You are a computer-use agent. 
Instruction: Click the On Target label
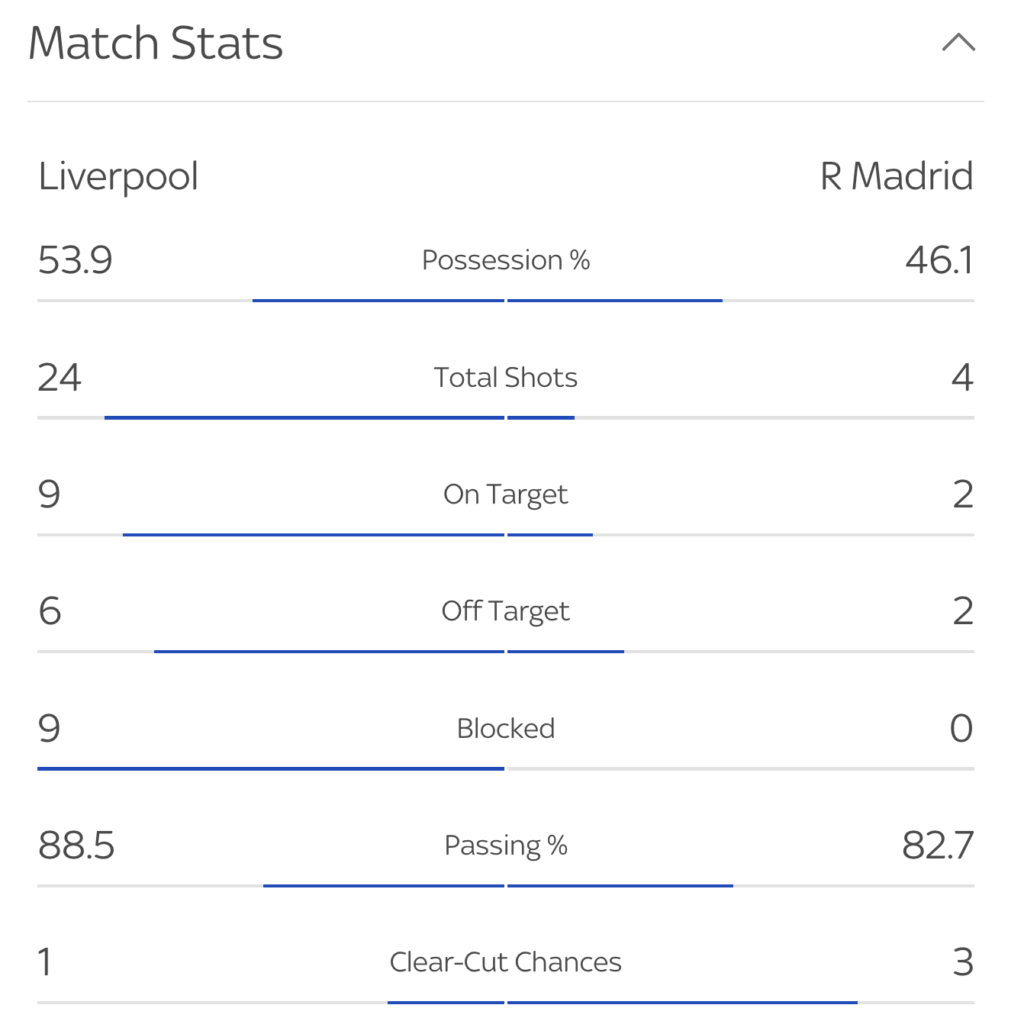click(505, 495)
